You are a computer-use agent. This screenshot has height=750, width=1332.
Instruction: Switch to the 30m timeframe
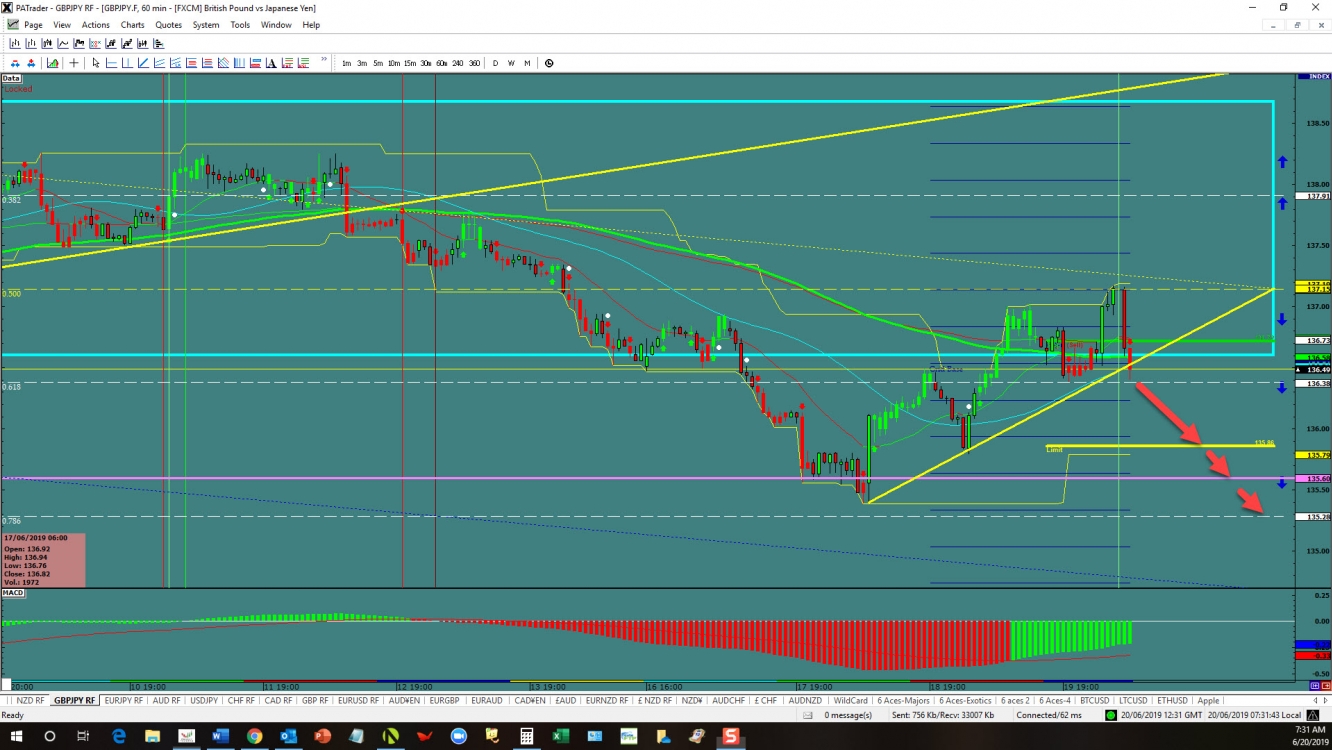tap(426, 63)
